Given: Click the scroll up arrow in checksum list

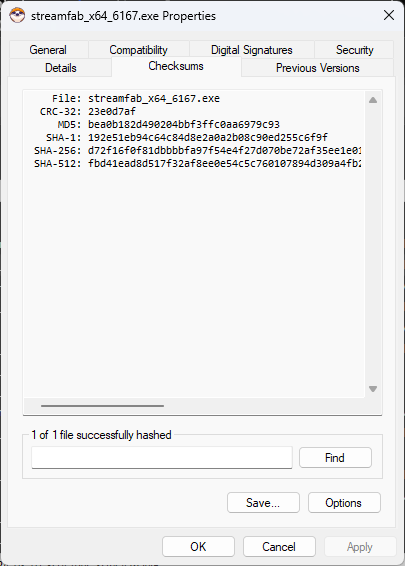Looking at the screenshot, I should 373,100.
